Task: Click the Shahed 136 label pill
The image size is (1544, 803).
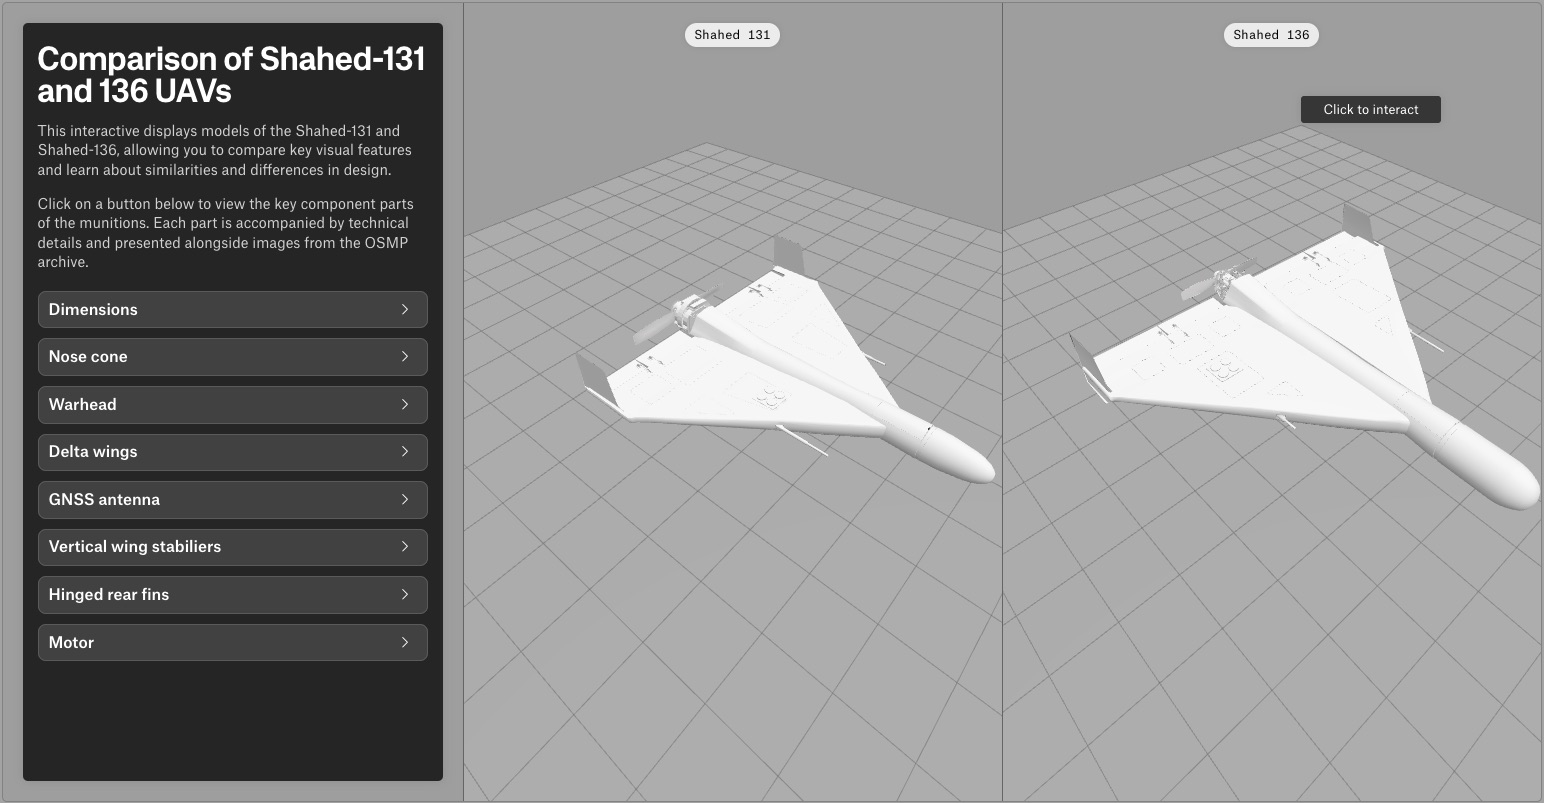Action: point(1271,35)
